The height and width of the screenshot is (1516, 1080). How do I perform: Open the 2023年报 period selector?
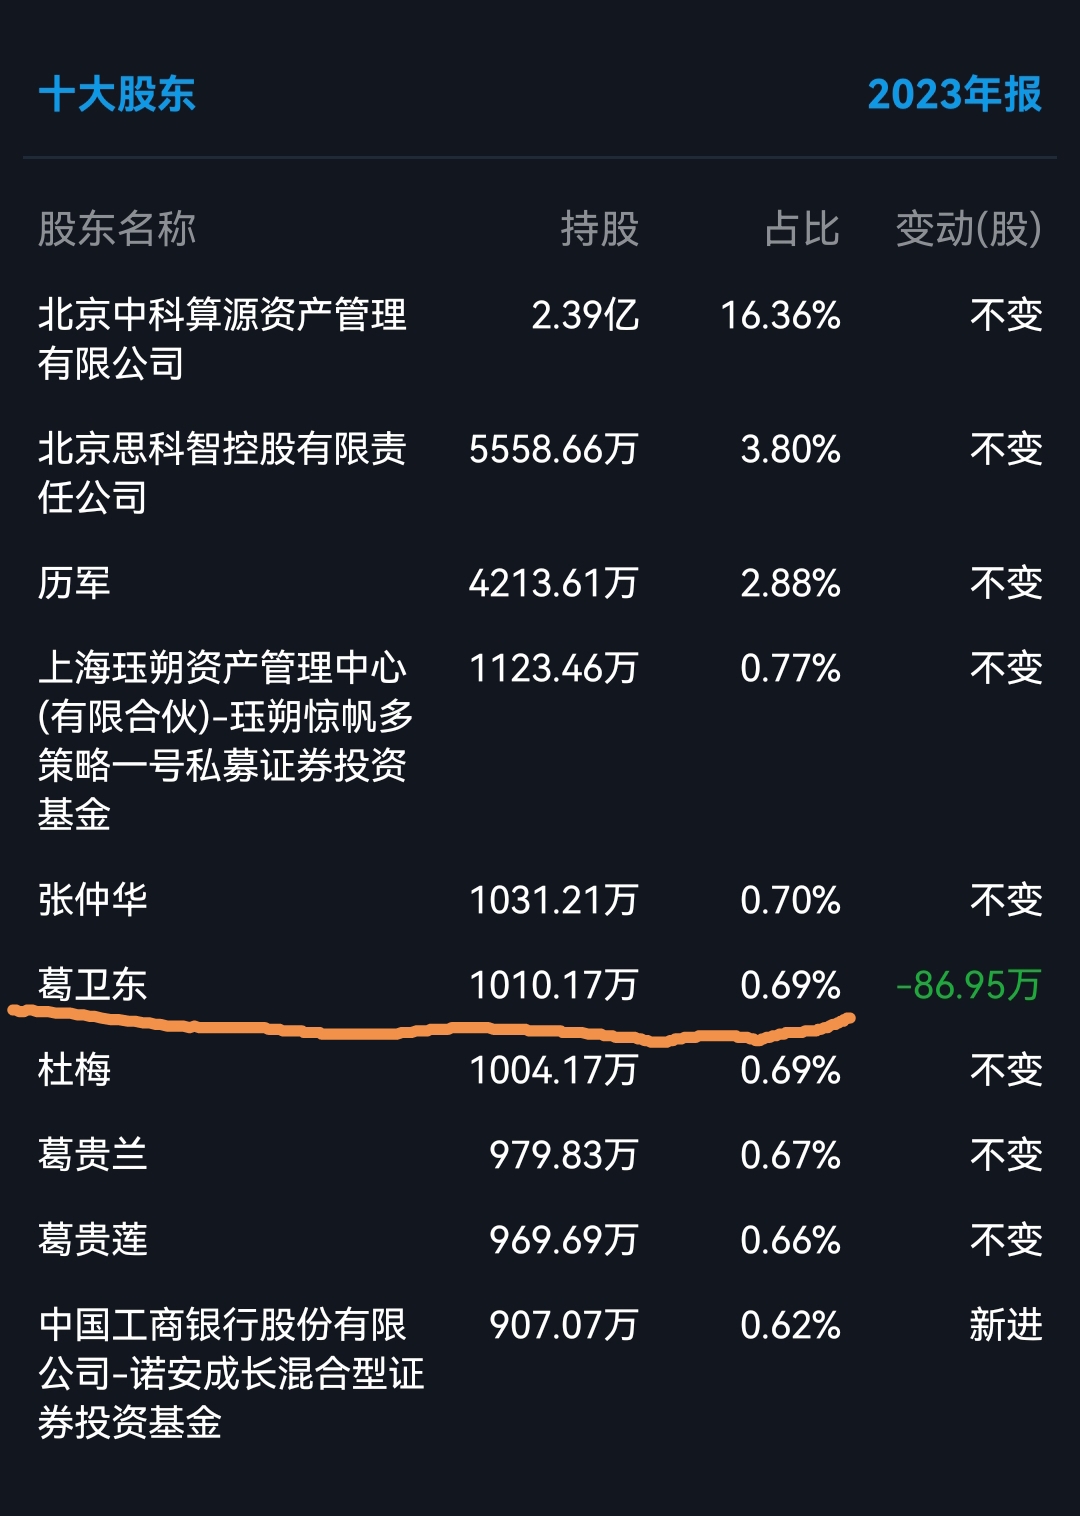click(955, 96)
